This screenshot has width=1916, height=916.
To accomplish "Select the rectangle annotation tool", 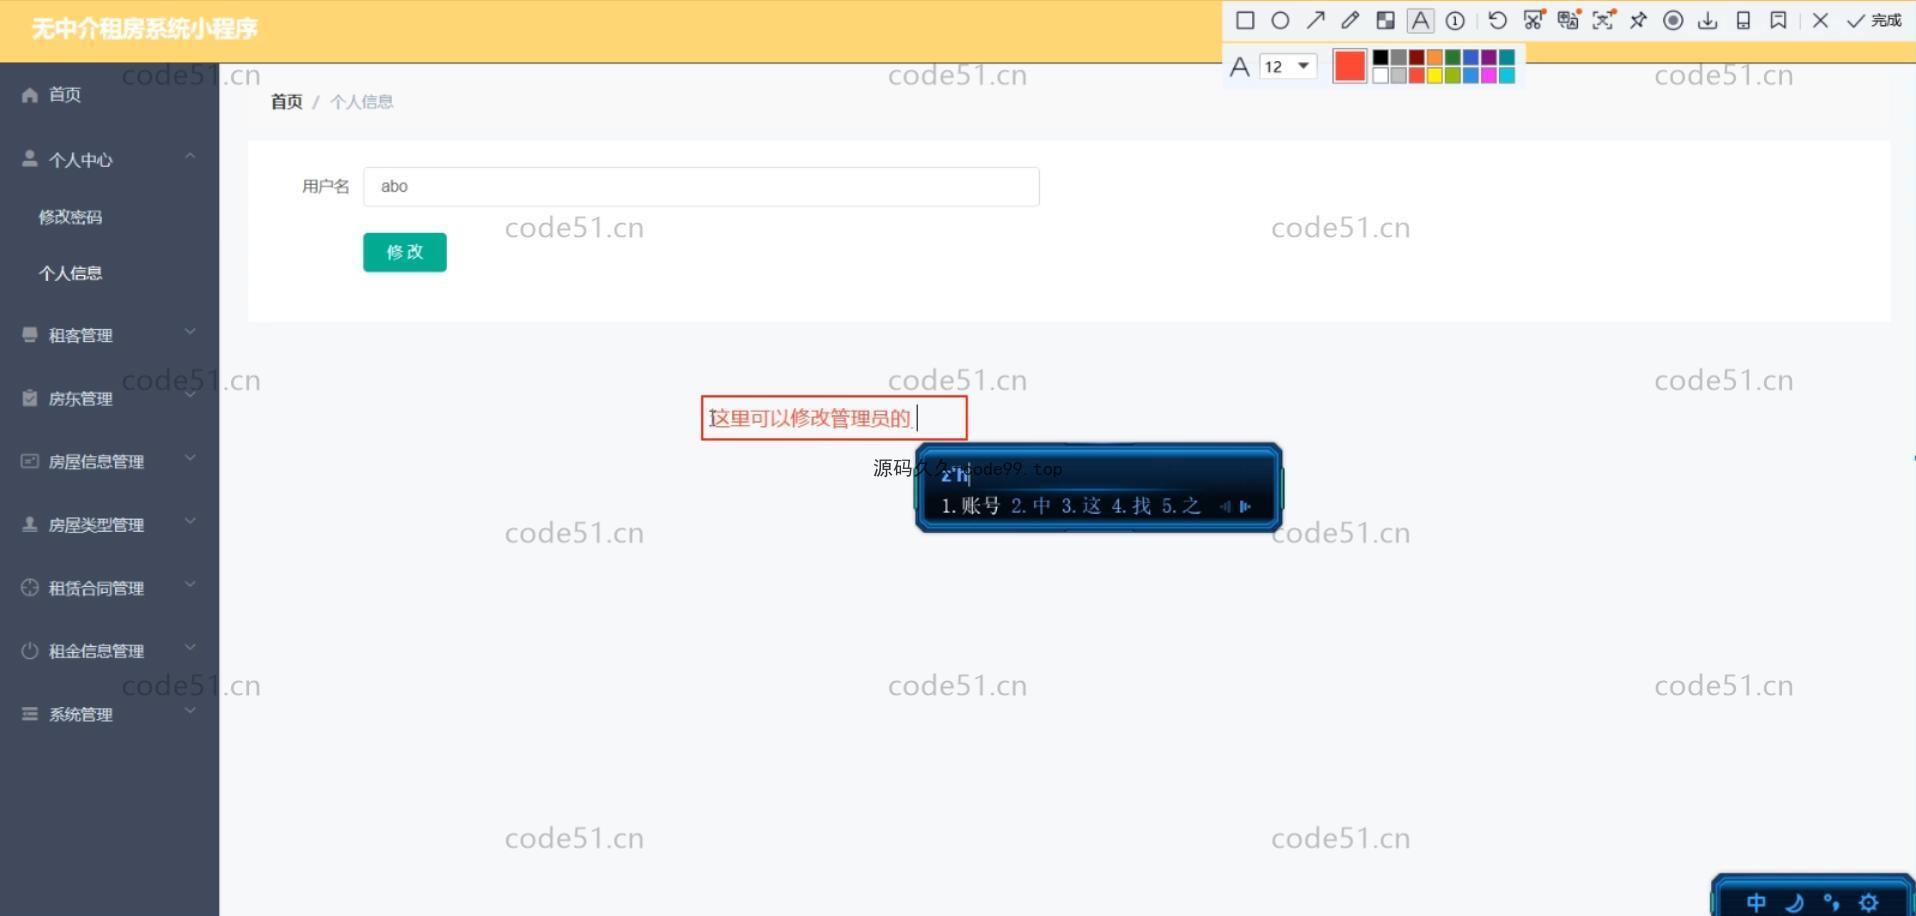I will [1245, 20].
